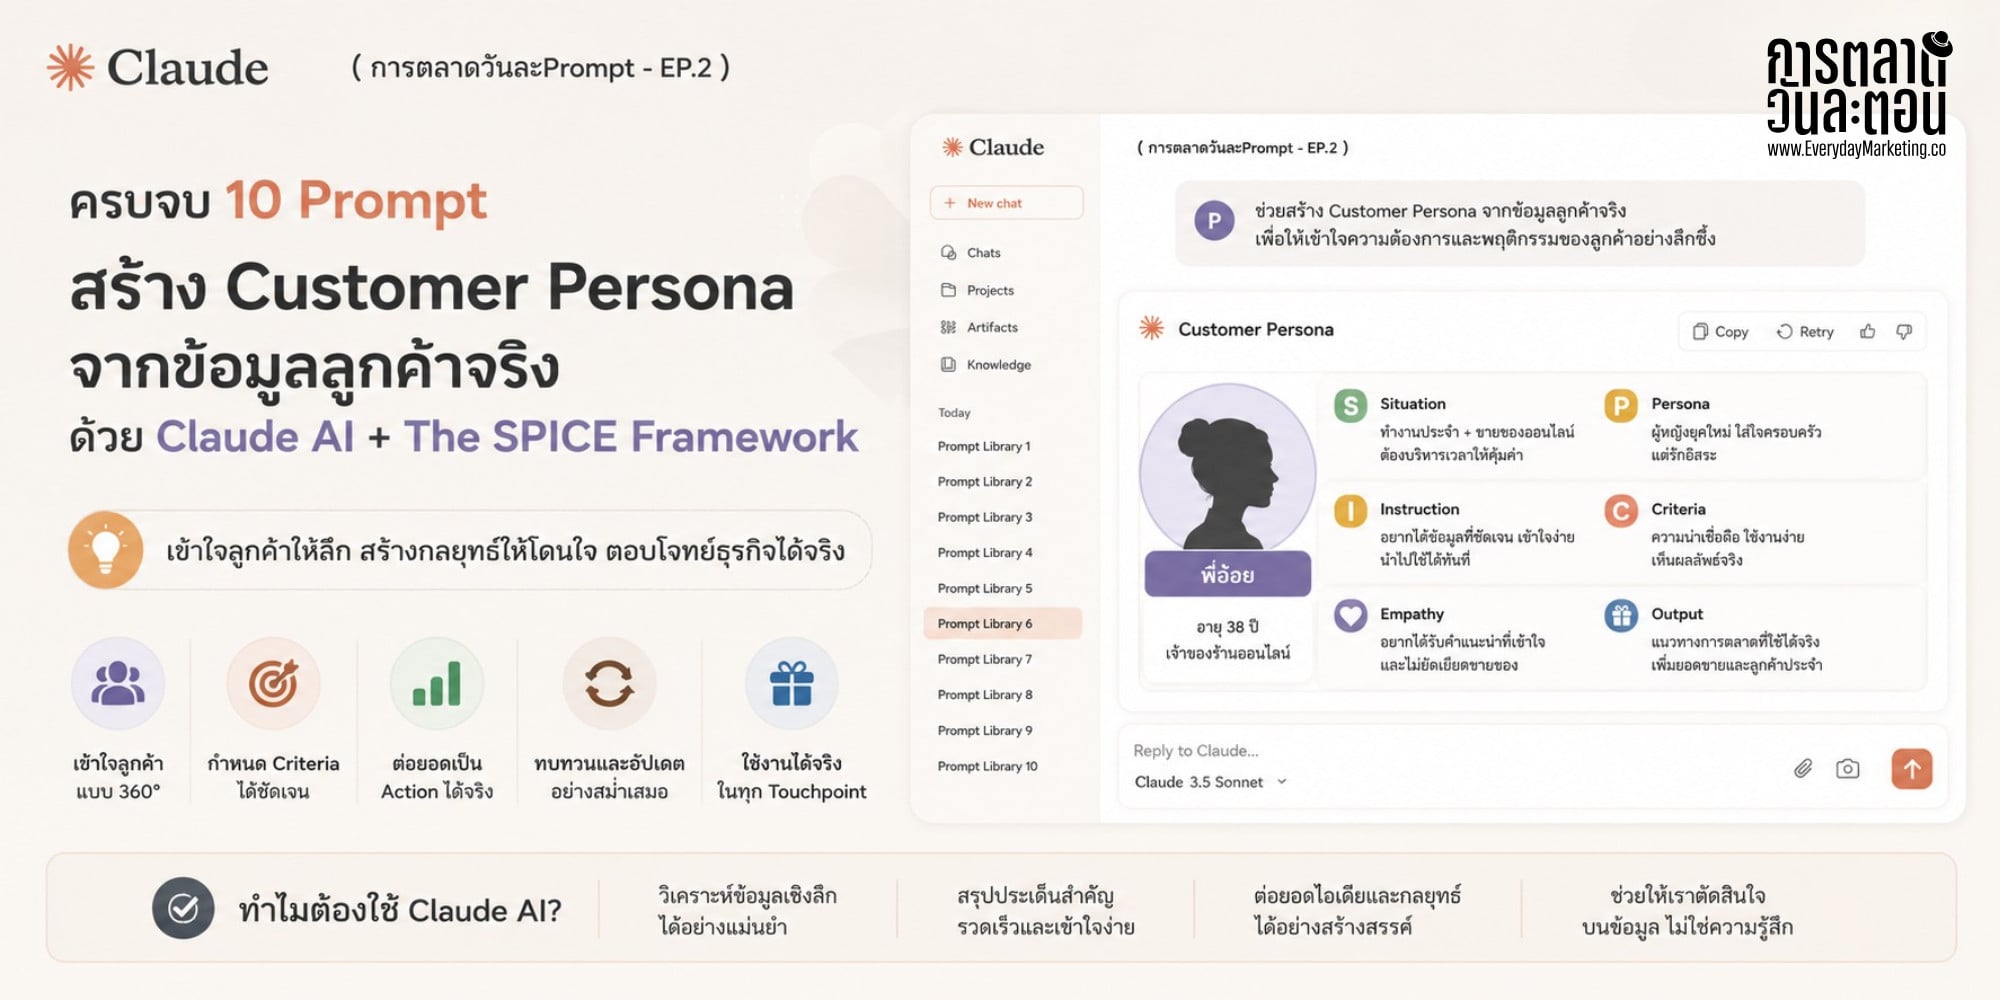Click the 'Situation' heading text
2000x1000 pixels.
point(1412,404)
